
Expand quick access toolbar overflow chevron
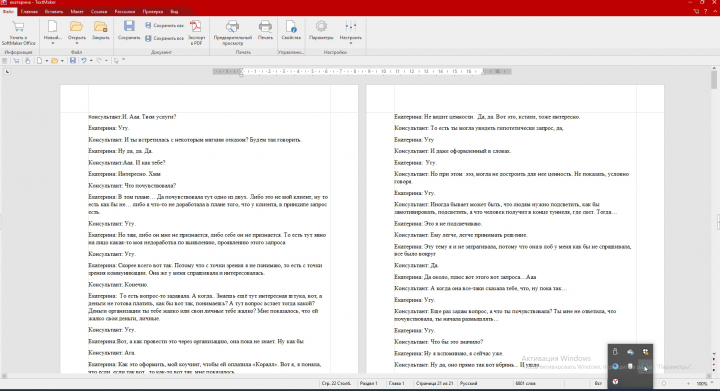tap(124, 60)
